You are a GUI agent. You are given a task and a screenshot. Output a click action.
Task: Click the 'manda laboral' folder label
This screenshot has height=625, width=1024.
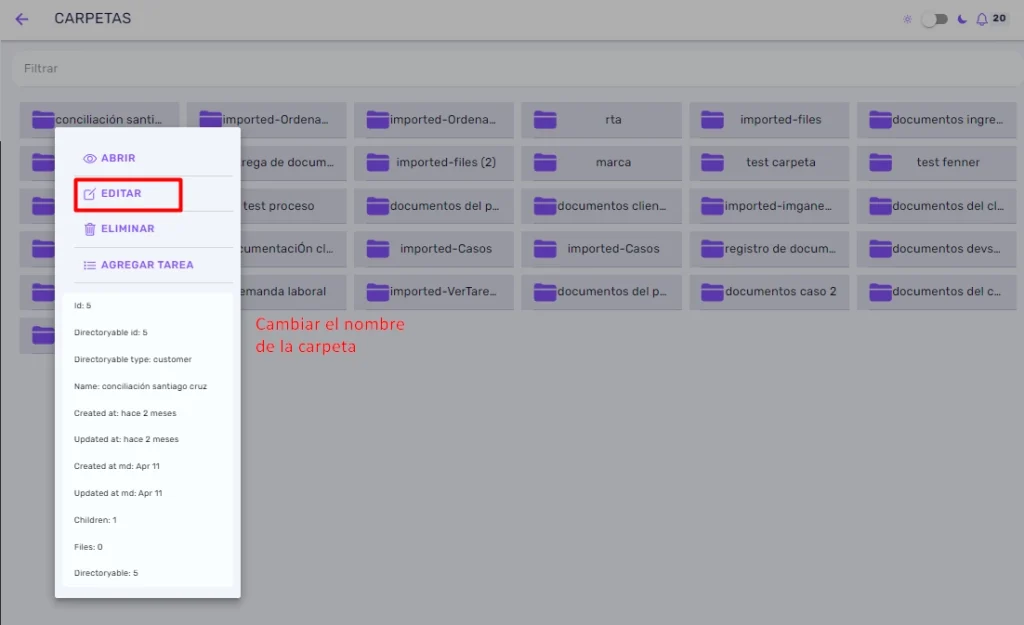[283, 292]
